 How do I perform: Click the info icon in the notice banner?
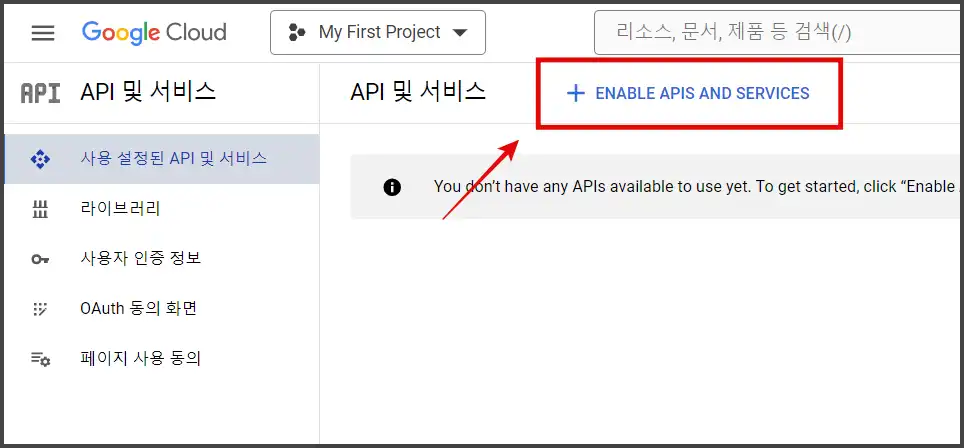tap(392, 187)
